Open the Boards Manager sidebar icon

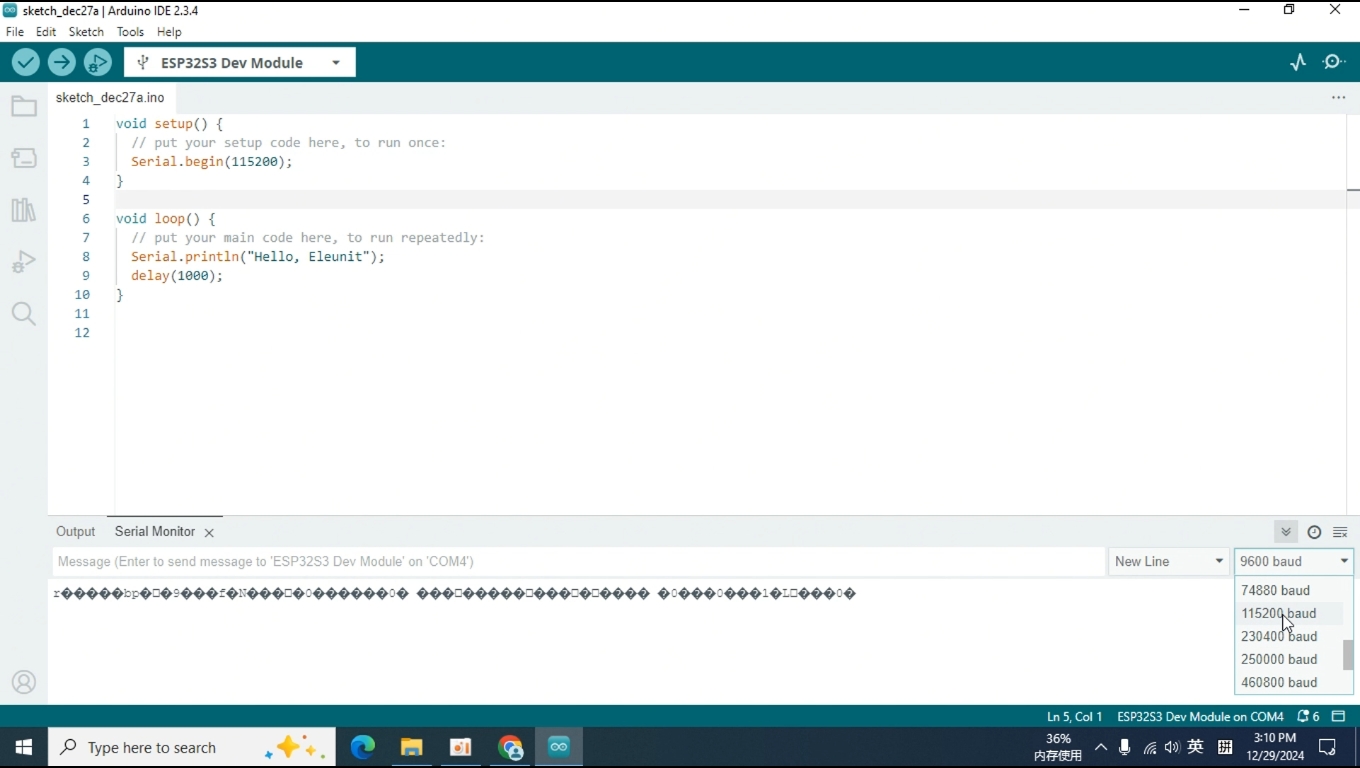click(x=24, y=158)
